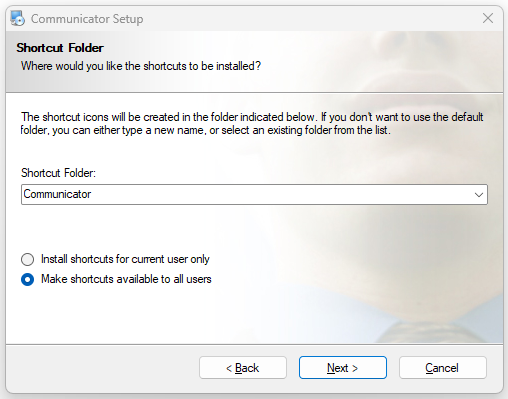Click the 'Shortcut Folder:' field label
Image resolution: width=508 pixels, height=399 pixels.
58,173
